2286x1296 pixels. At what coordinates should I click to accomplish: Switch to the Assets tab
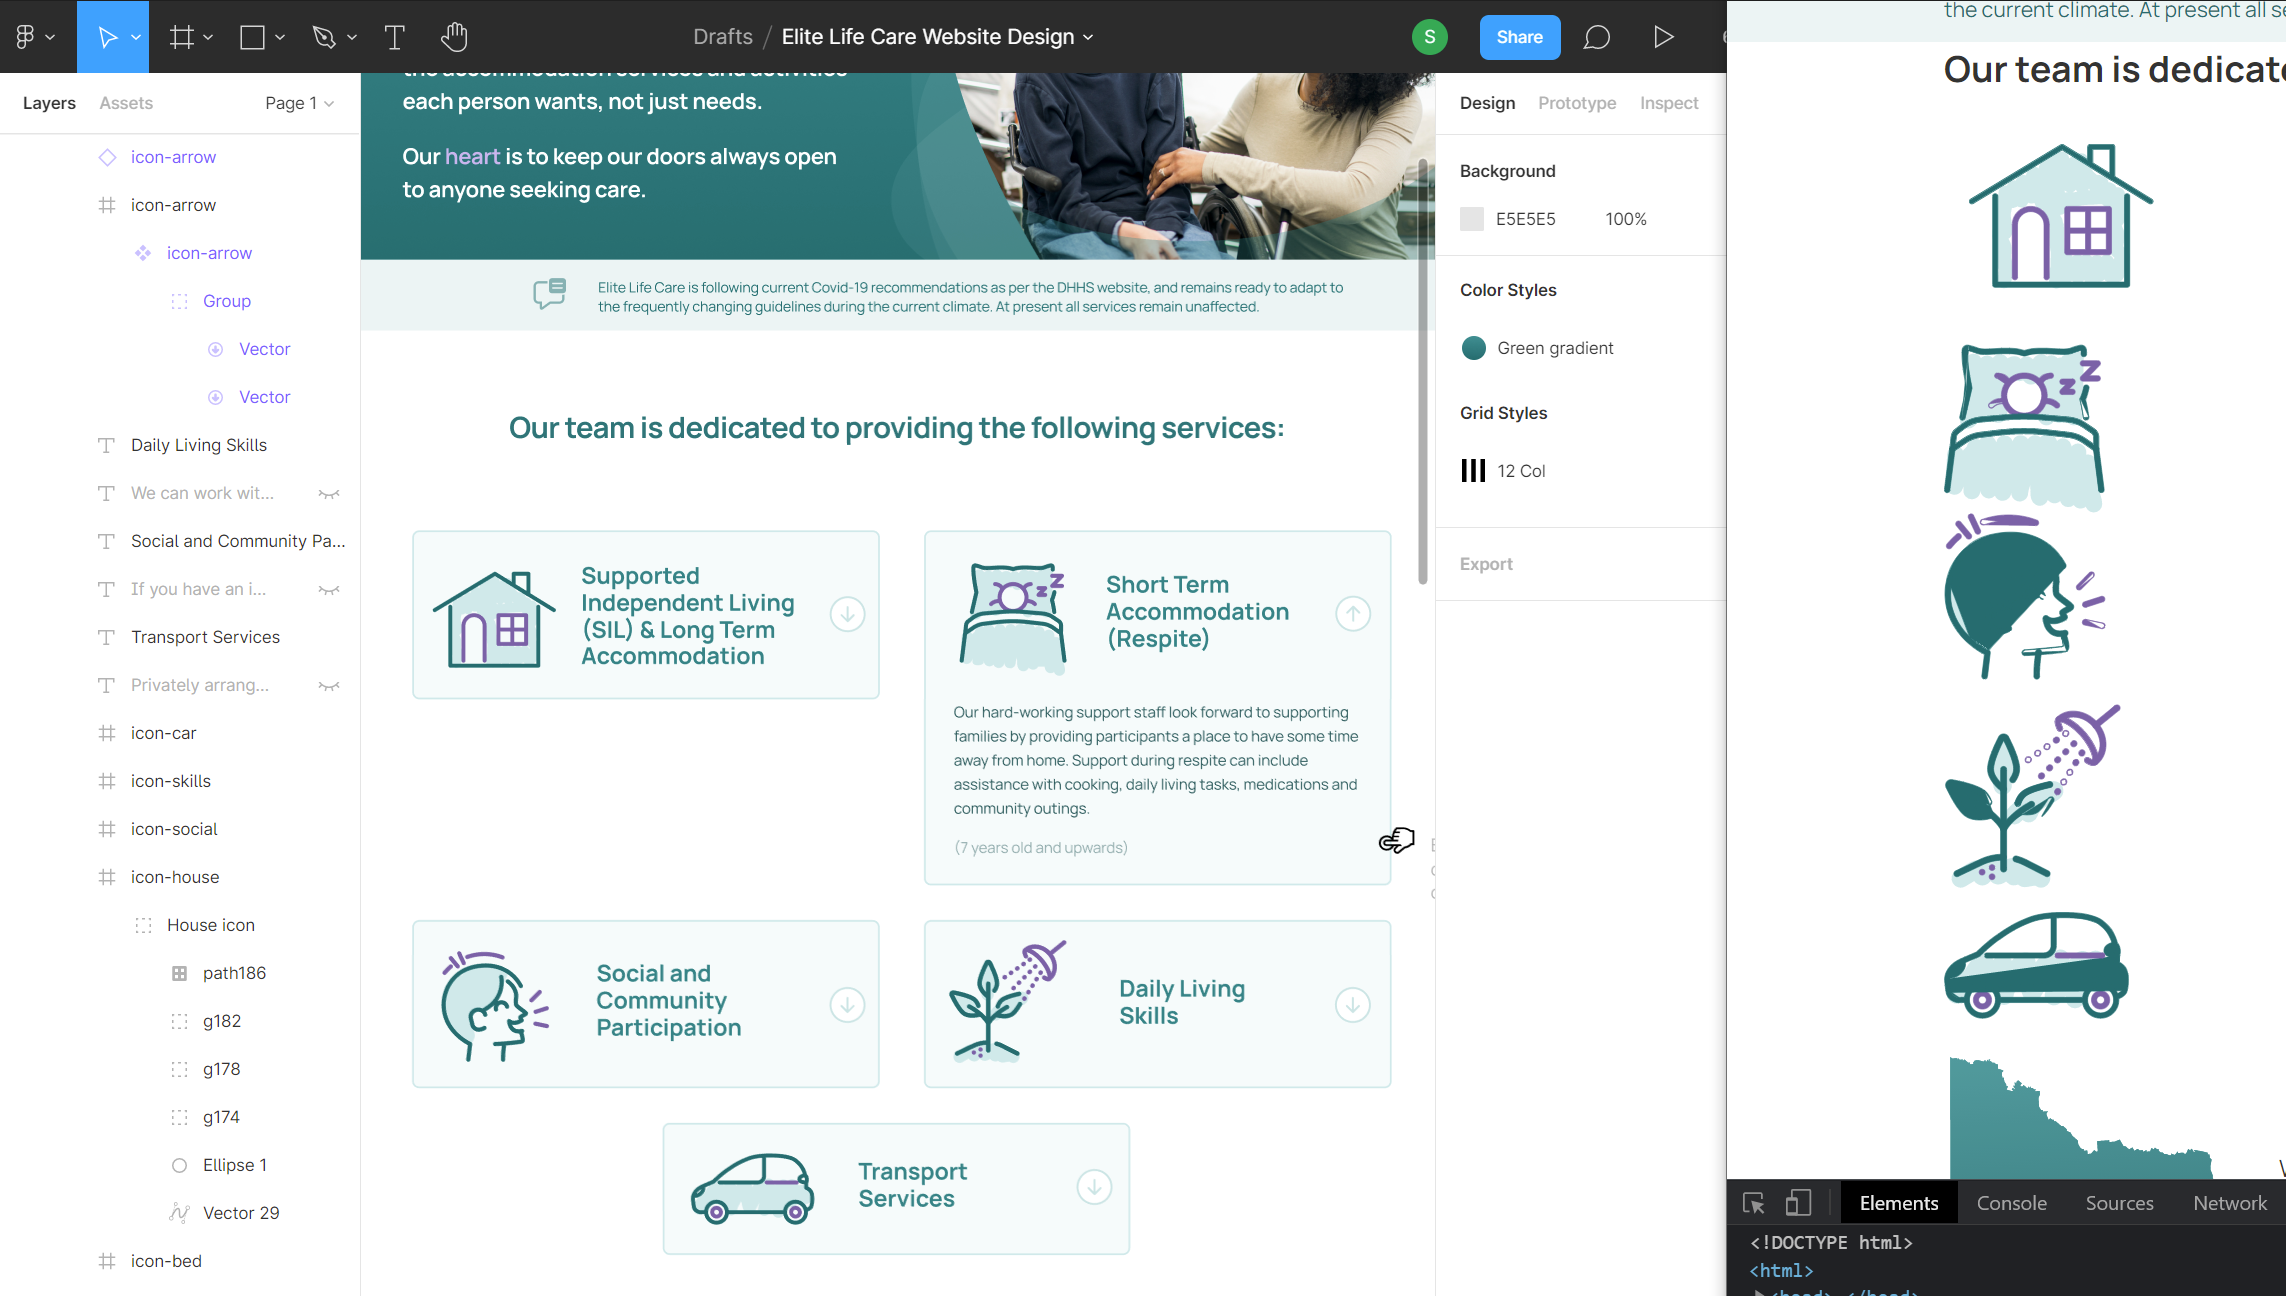126,103
